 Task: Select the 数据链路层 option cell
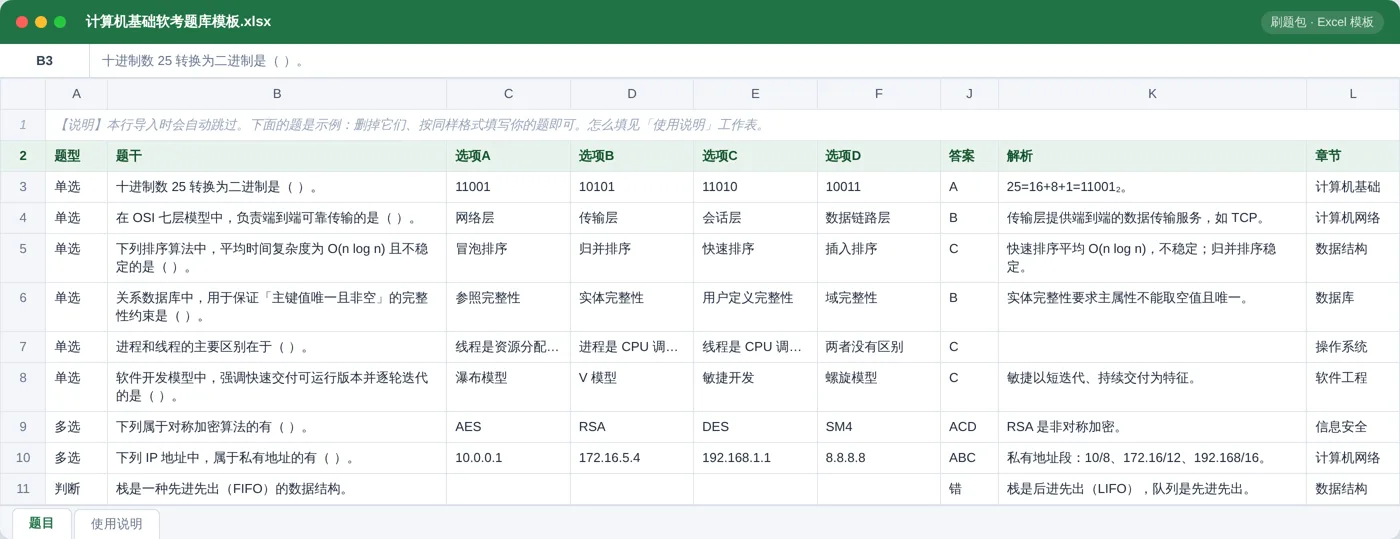(879, 218)
